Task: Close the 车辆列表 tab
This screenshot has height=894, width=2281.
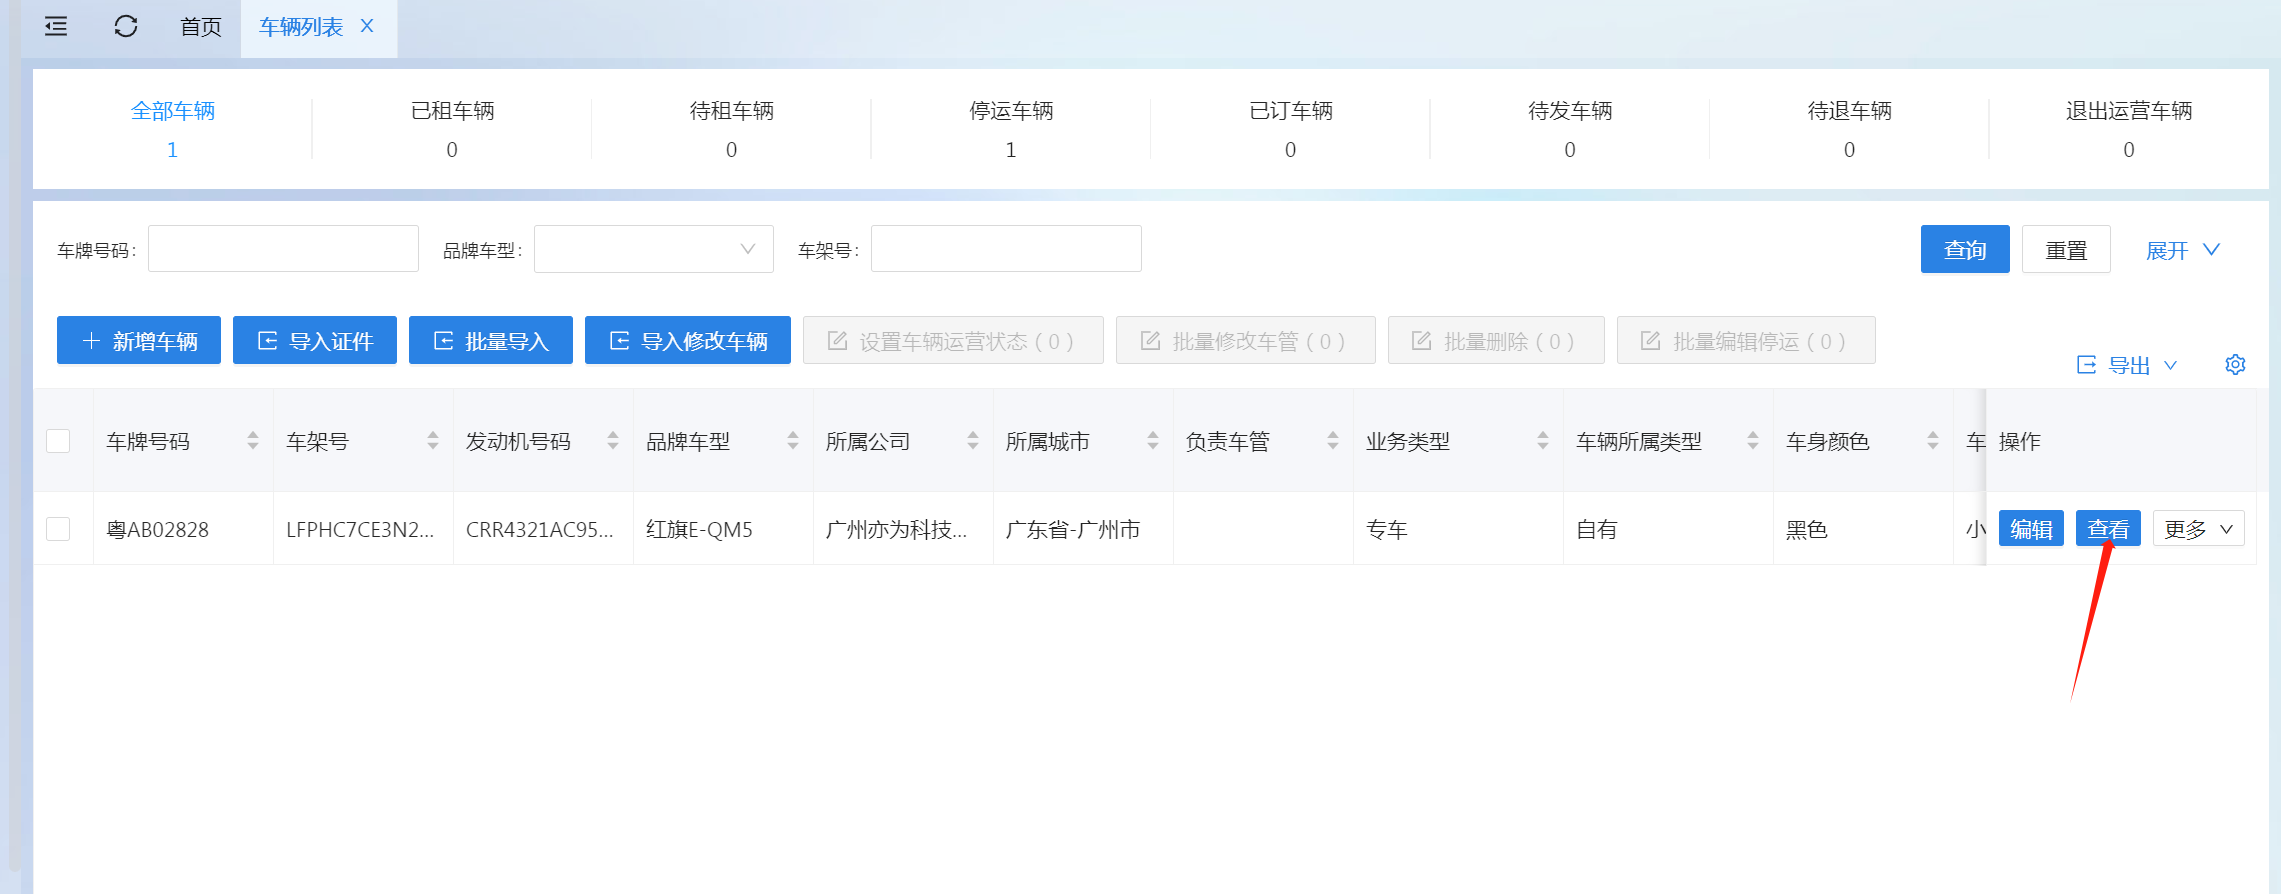Action: [x=367, y=27]
